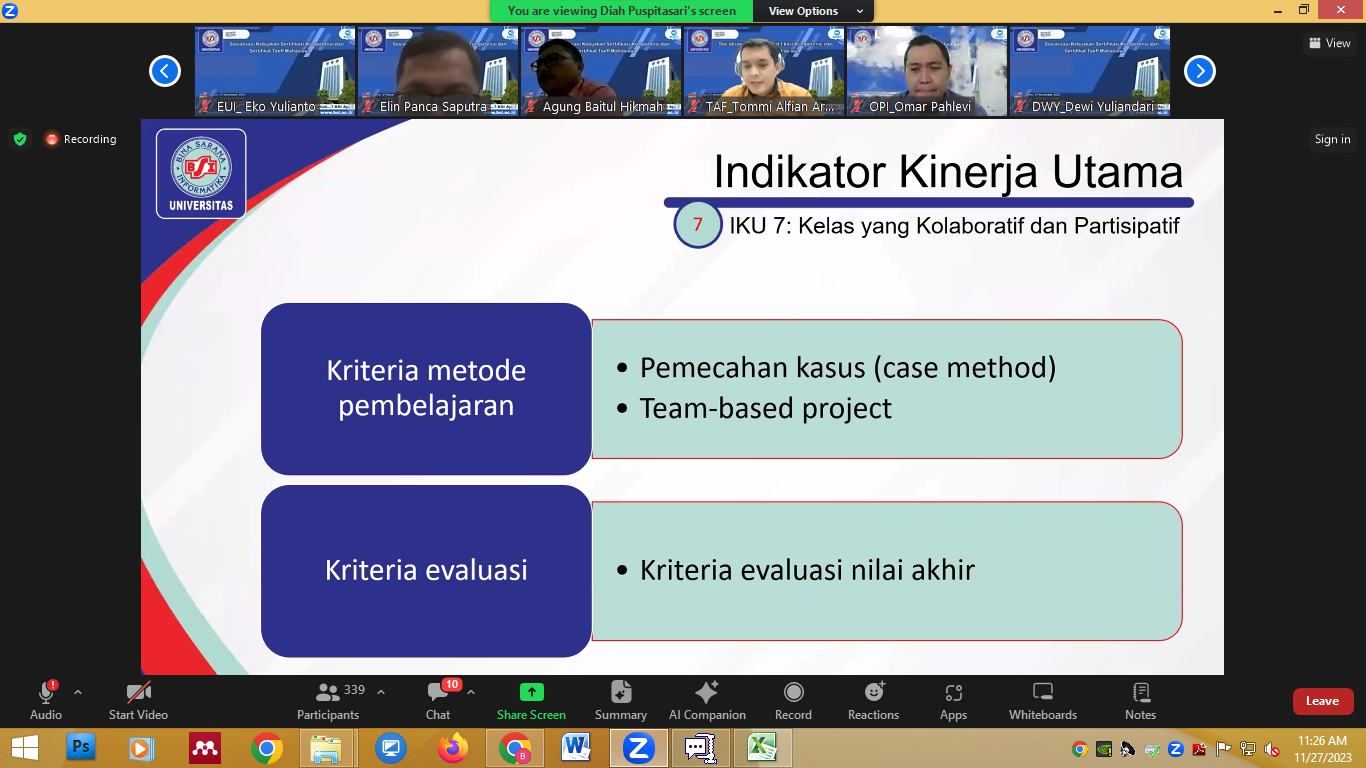Open the Zoom Apps panel
Viewport: 1366px width, 768px height.
(953, 700)
